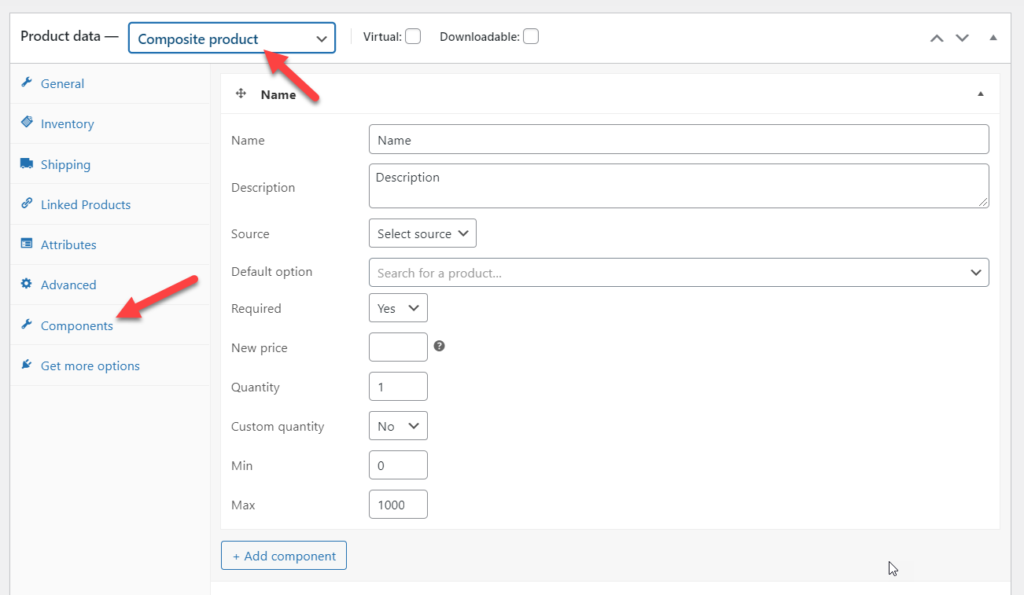This screenshot has height=595, width=1024.
Task: Open the Get more options tab
Action: (x=110, y=366)
